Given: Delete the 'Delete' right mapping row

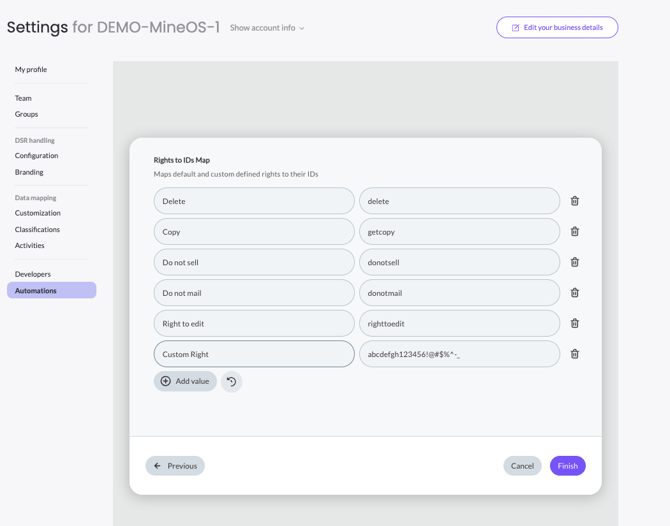Looking at the screenshot, I should tap(574, 201).
